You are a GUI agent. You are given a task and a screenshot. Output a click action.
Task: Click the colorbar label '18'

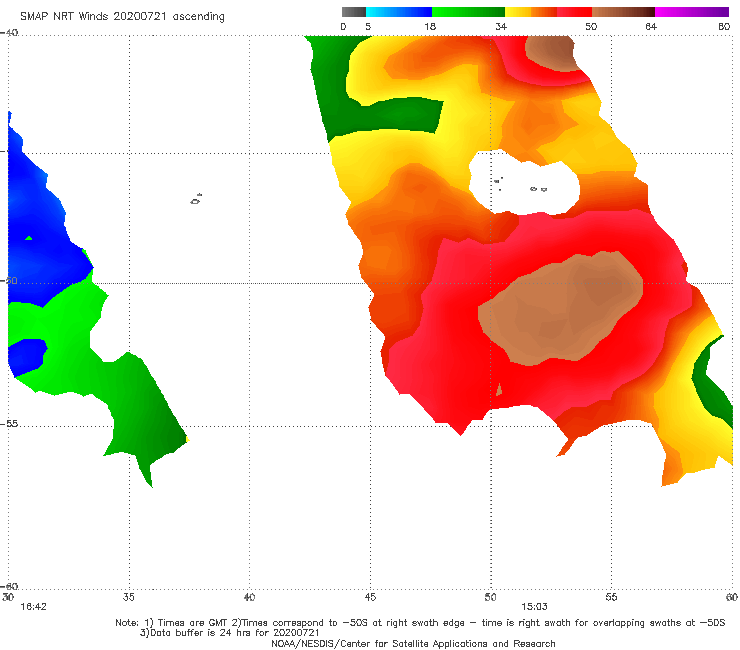430,27
